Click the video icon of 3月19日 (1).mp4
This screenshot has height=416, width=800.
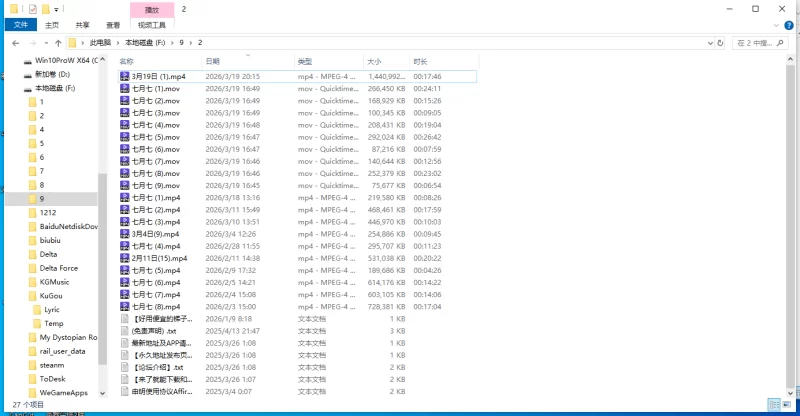coord(125,76)
